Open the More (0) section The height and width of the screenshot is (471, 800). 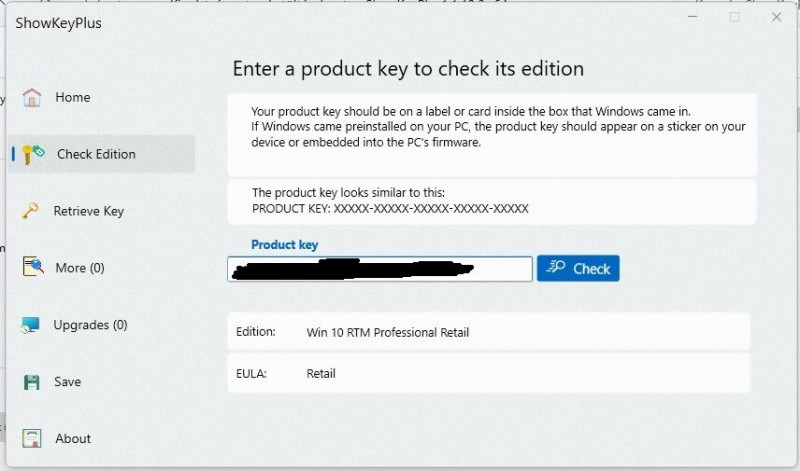[80, 268]
